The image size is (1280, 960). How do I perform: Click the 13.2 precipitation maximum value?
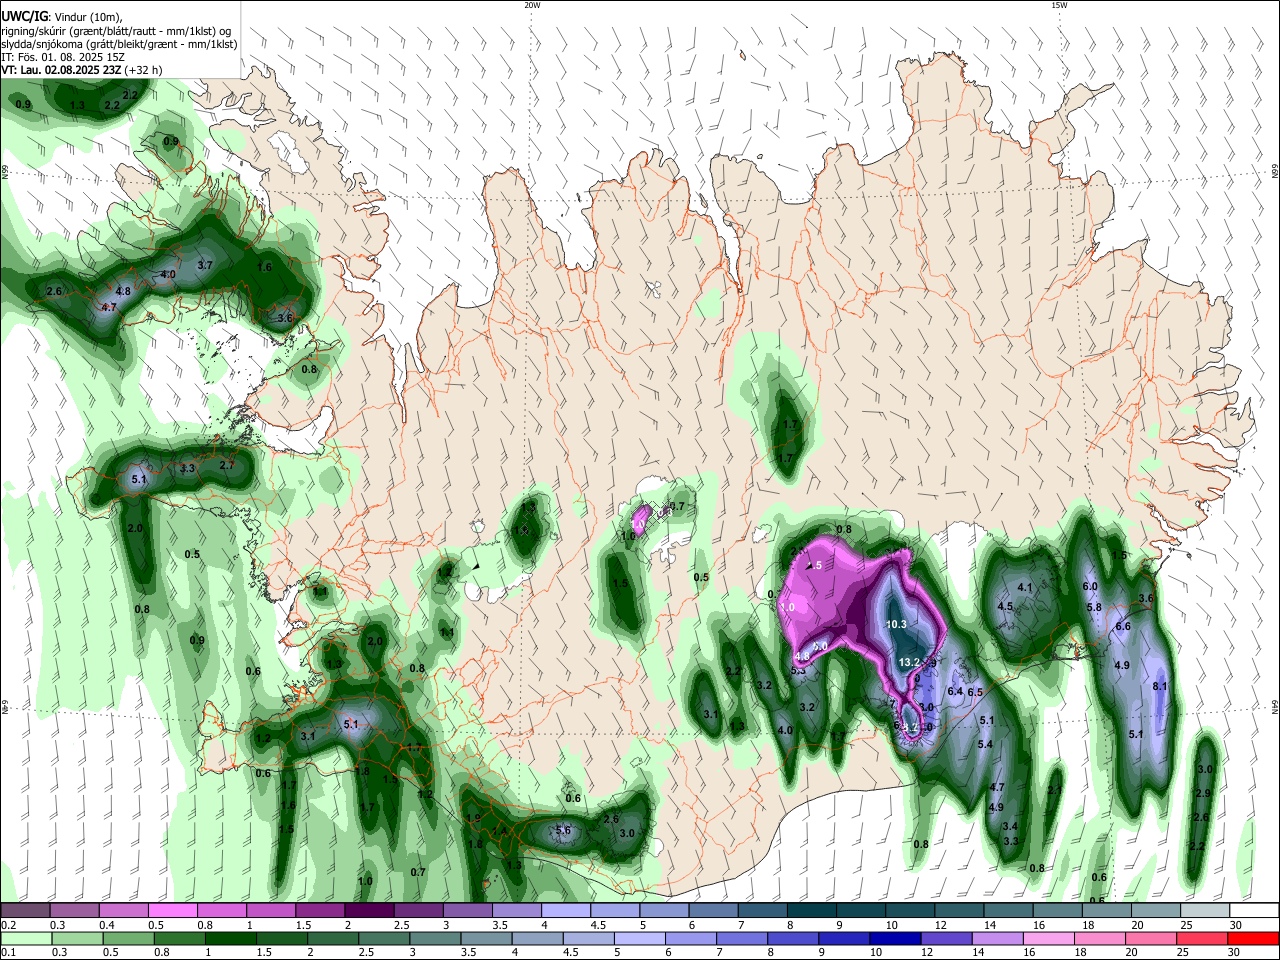(x=909, y=662)
